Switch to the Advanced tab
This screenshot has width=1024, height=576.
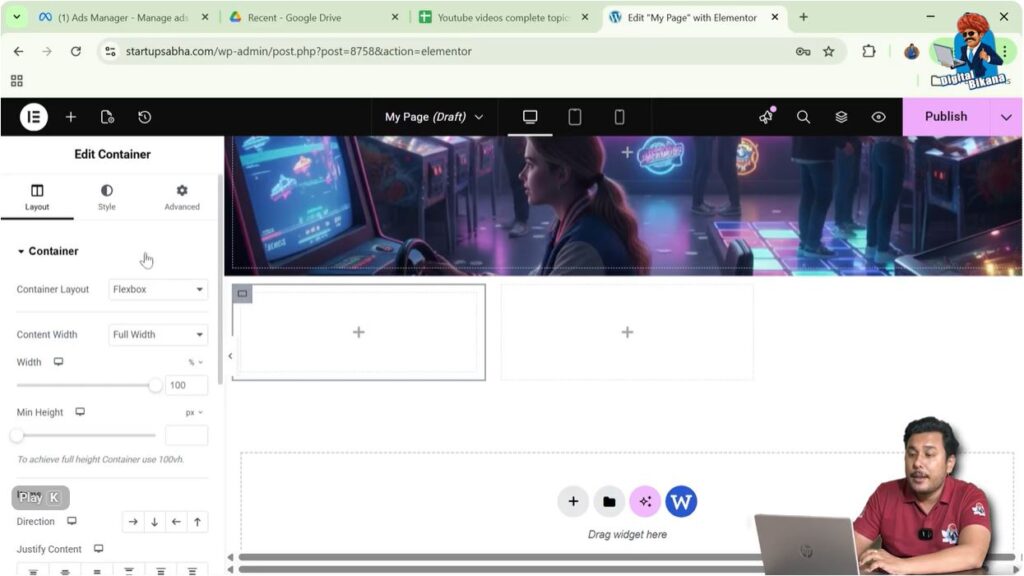182,196
